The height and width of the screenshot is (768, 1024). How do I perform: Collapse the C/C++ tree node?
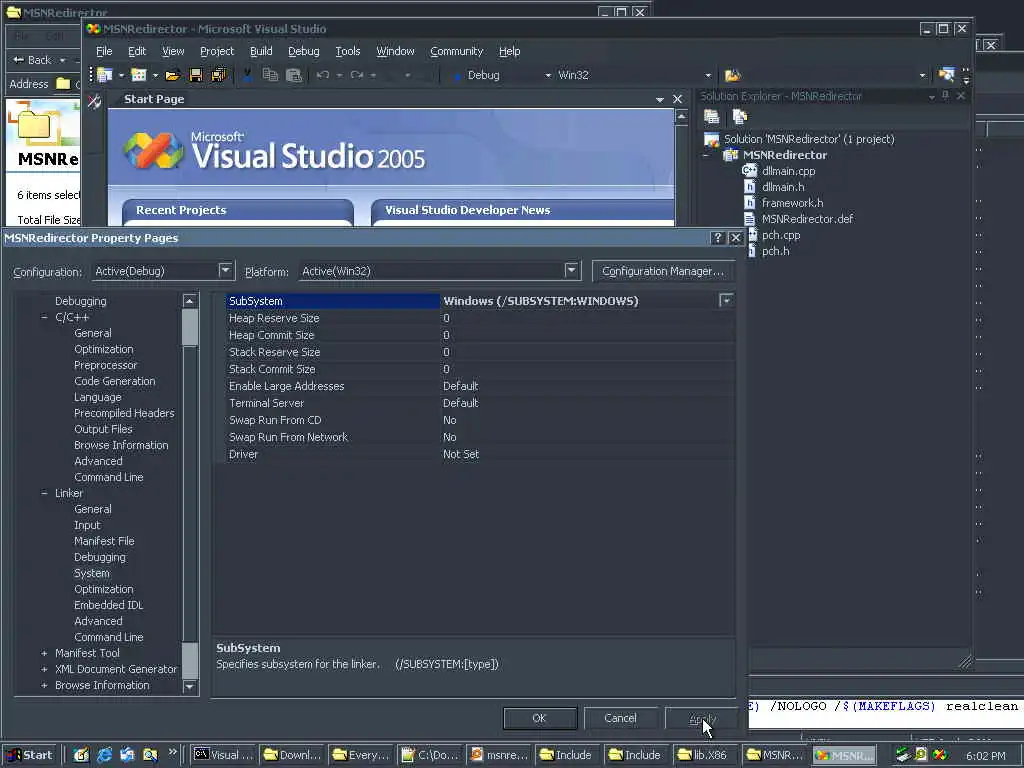coord(44,317)
